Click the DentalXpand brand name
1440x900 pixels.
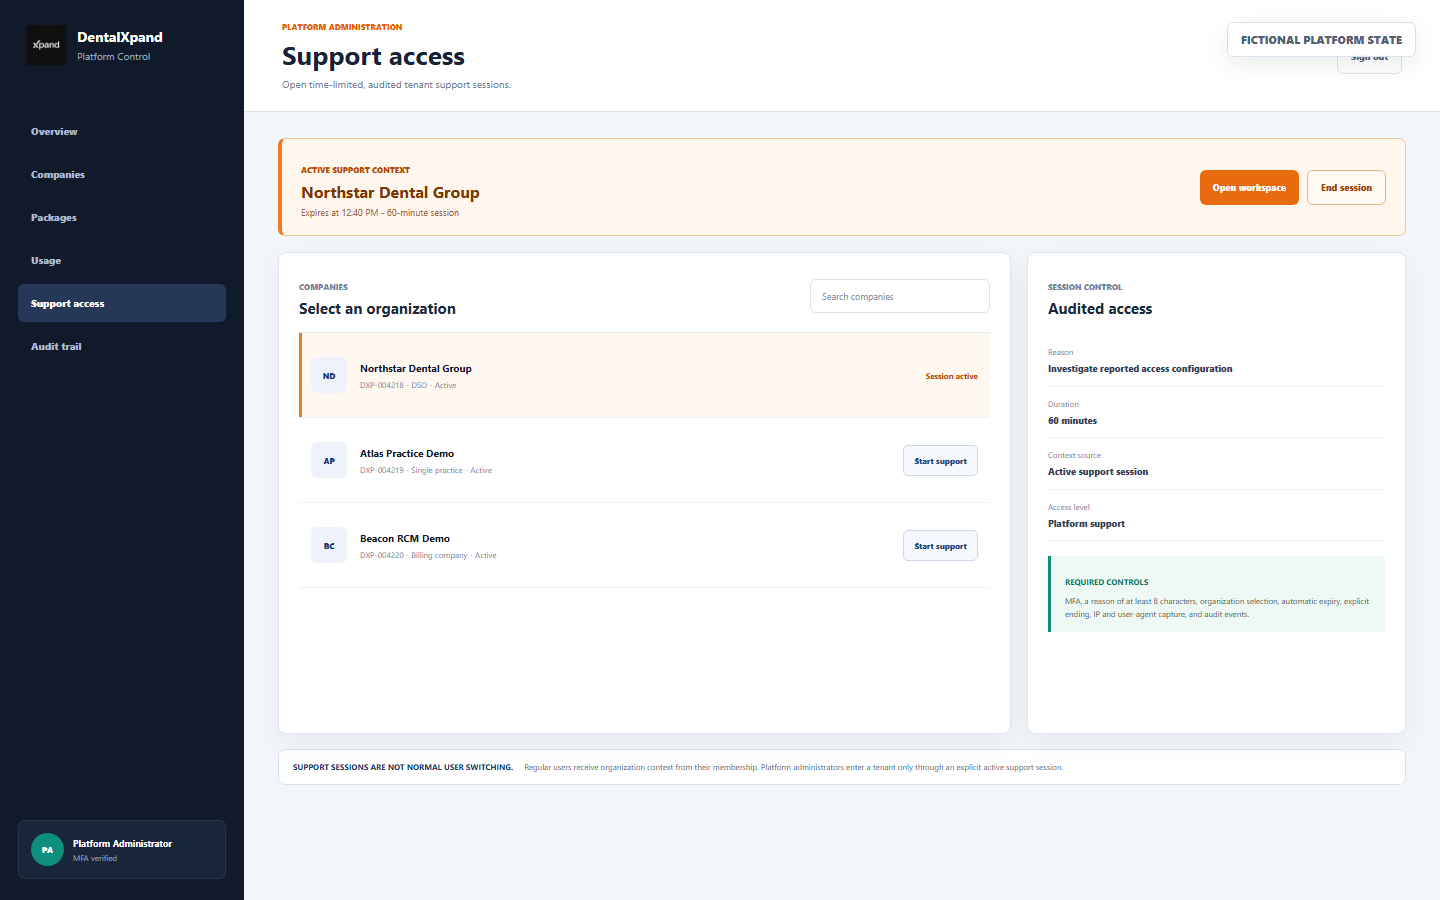point(120,37)
